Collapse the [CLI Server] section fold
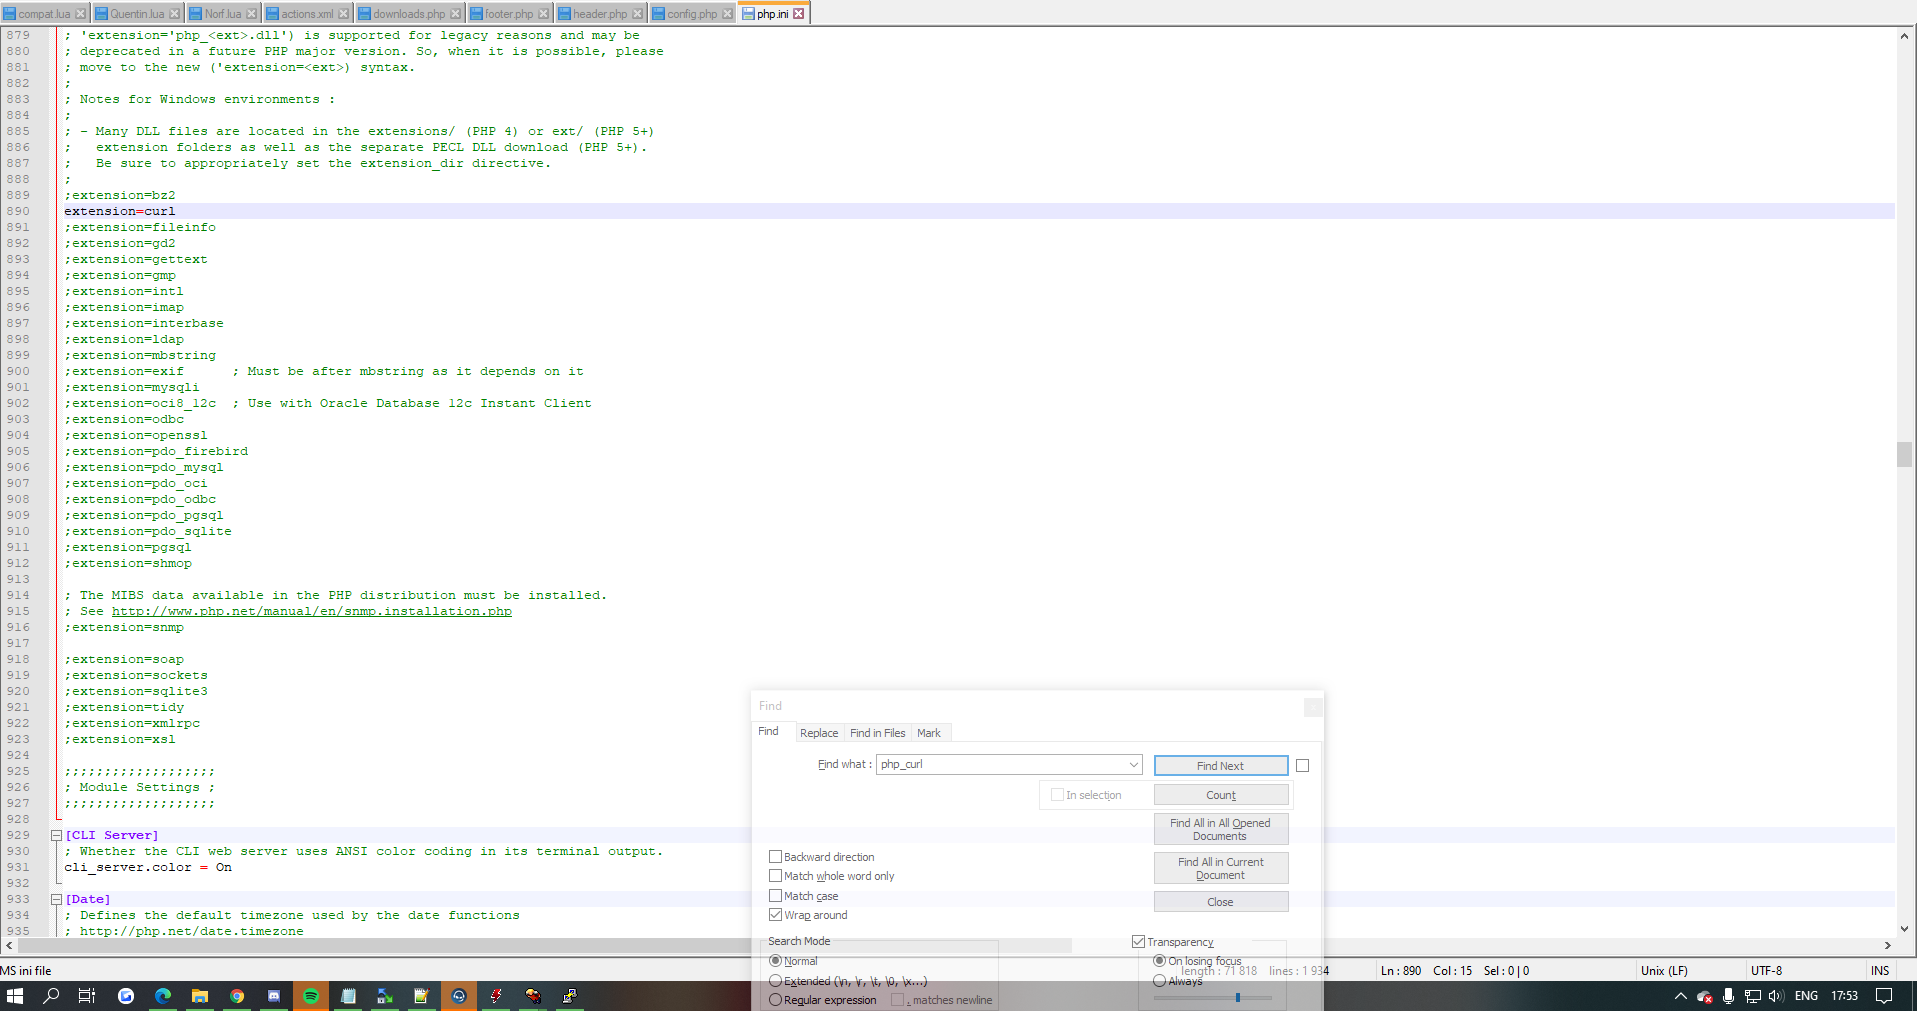Image resolution: width=1917 pixels, height=1011 pixels. 57,835
